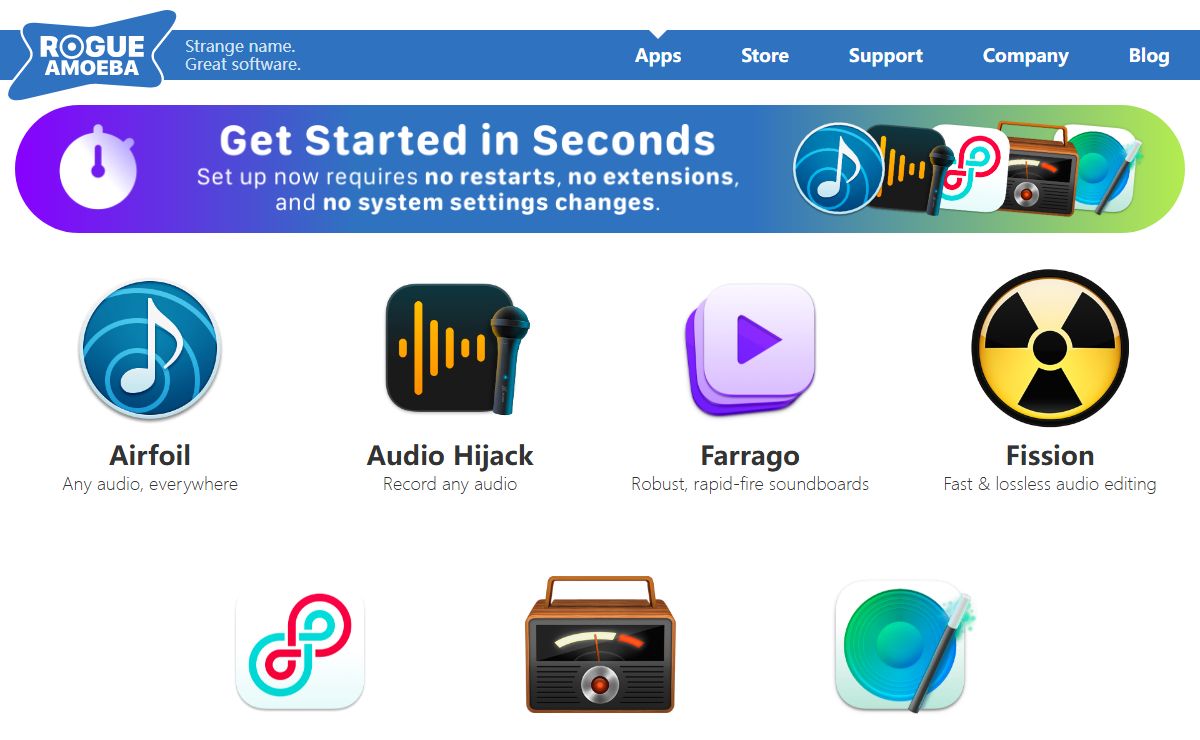Open the Support section
This screenshot has width=1200, height=740.
click(x=886, y=56)
